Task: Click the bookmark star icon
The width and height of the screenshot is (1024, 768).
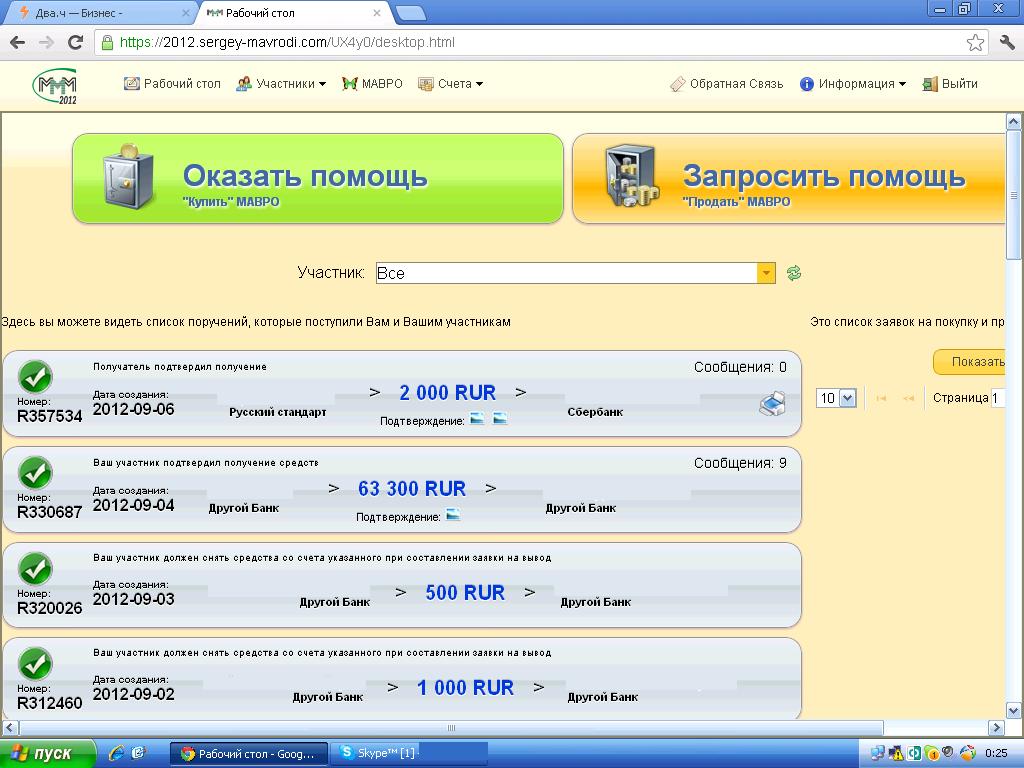Action: [x=975, y=42]
